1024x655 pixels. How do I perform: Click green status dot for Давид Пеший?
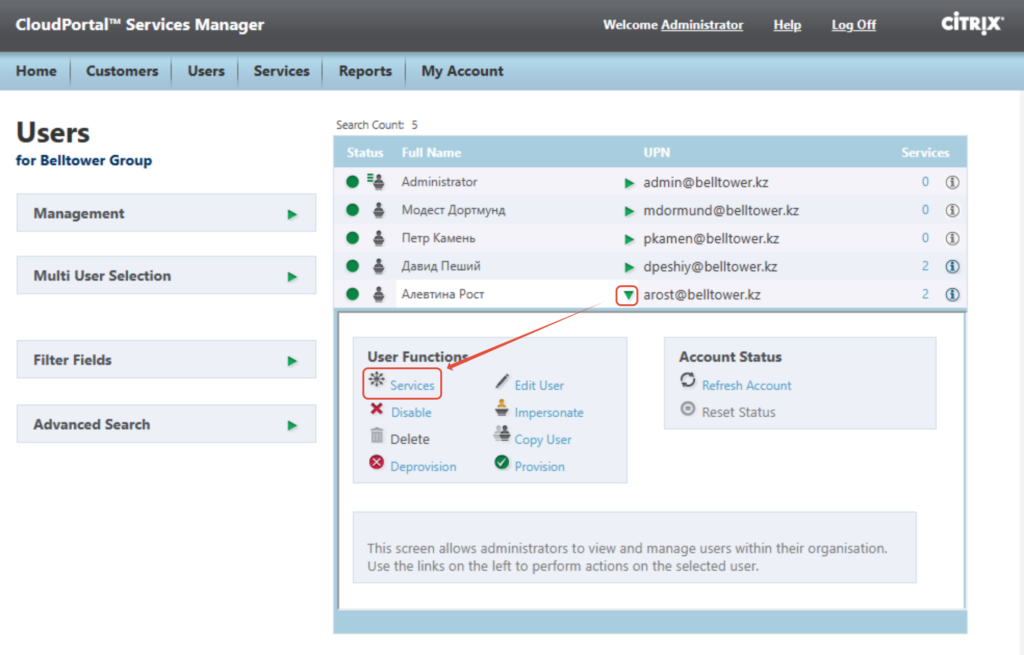pos(352,266)
